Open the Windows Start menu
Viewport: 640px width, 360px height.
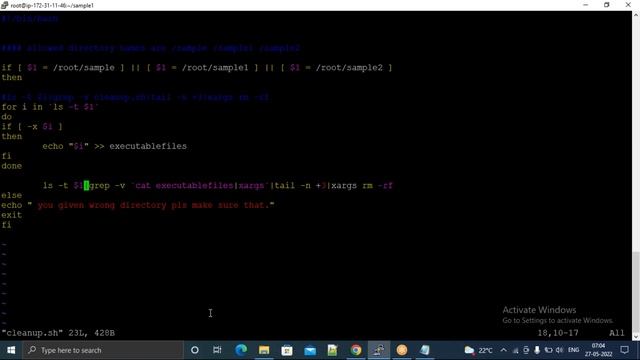(x=11, y=350)
